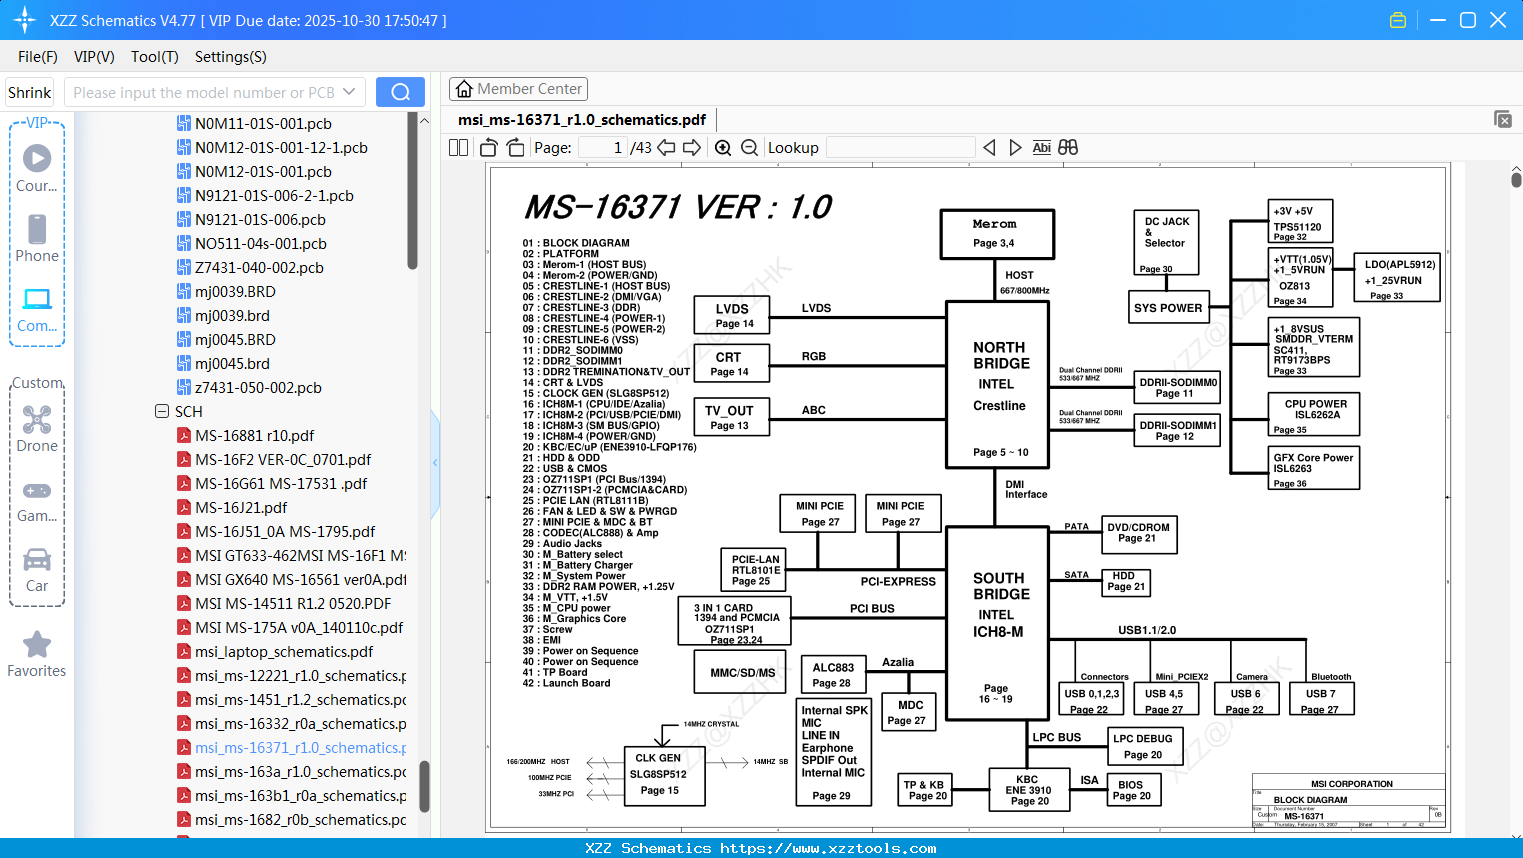Open MSI MS-175A v0A_140110c.pdf
The width and height of the screenshot is (1523, 858).
coord(299,628)
